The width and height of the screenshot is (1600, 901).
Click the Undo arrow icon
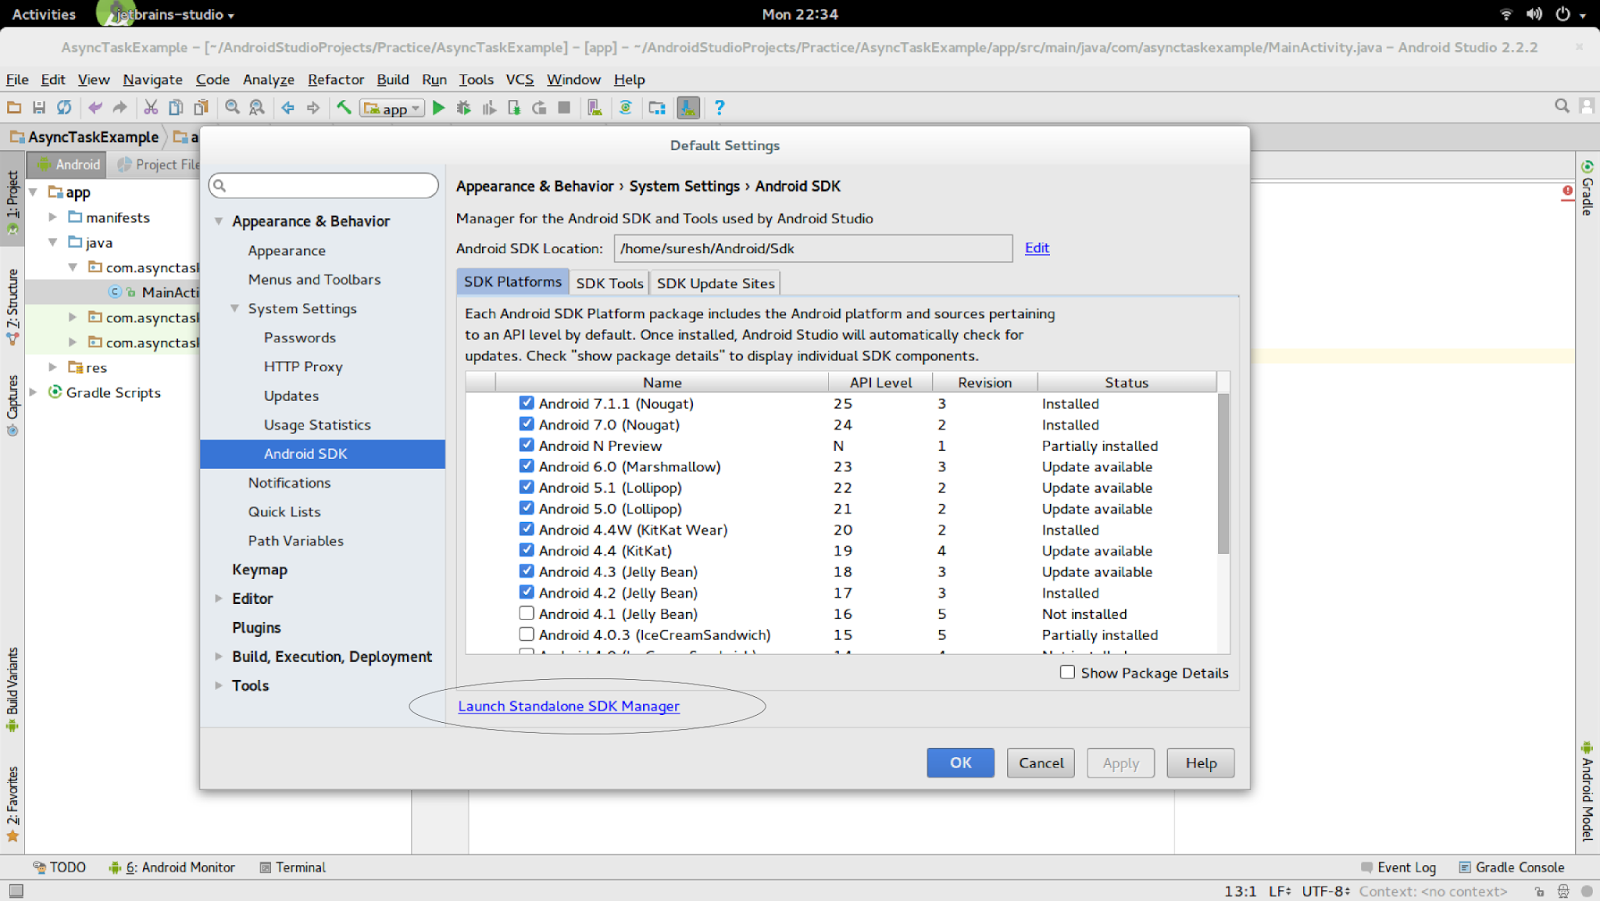(x=96, y=107)
